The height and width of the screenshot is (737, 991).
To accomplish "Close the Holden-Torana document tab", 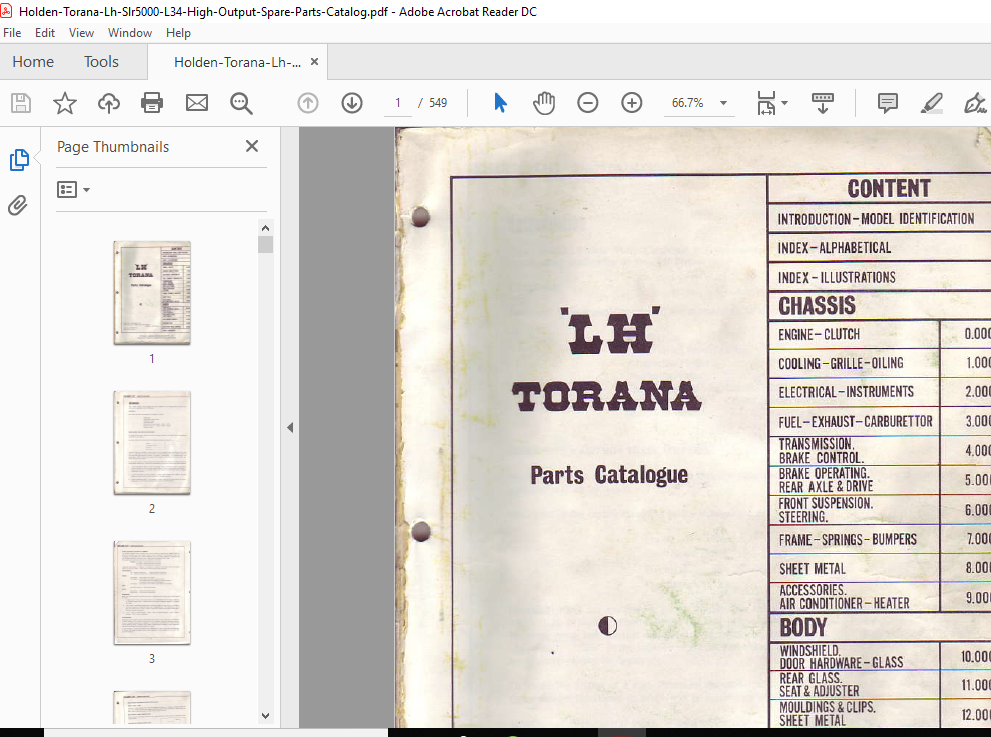I will 314,61.
